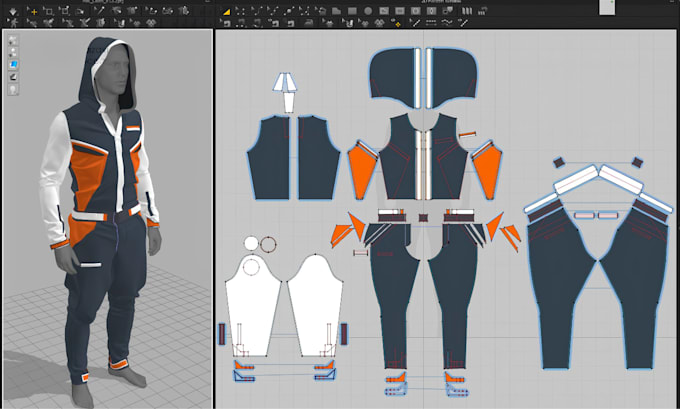Image resolution: width=680 pixels, height=409 pixels.
Task: Select the plain white circle pattern piece
Action: tap(251, 243)
